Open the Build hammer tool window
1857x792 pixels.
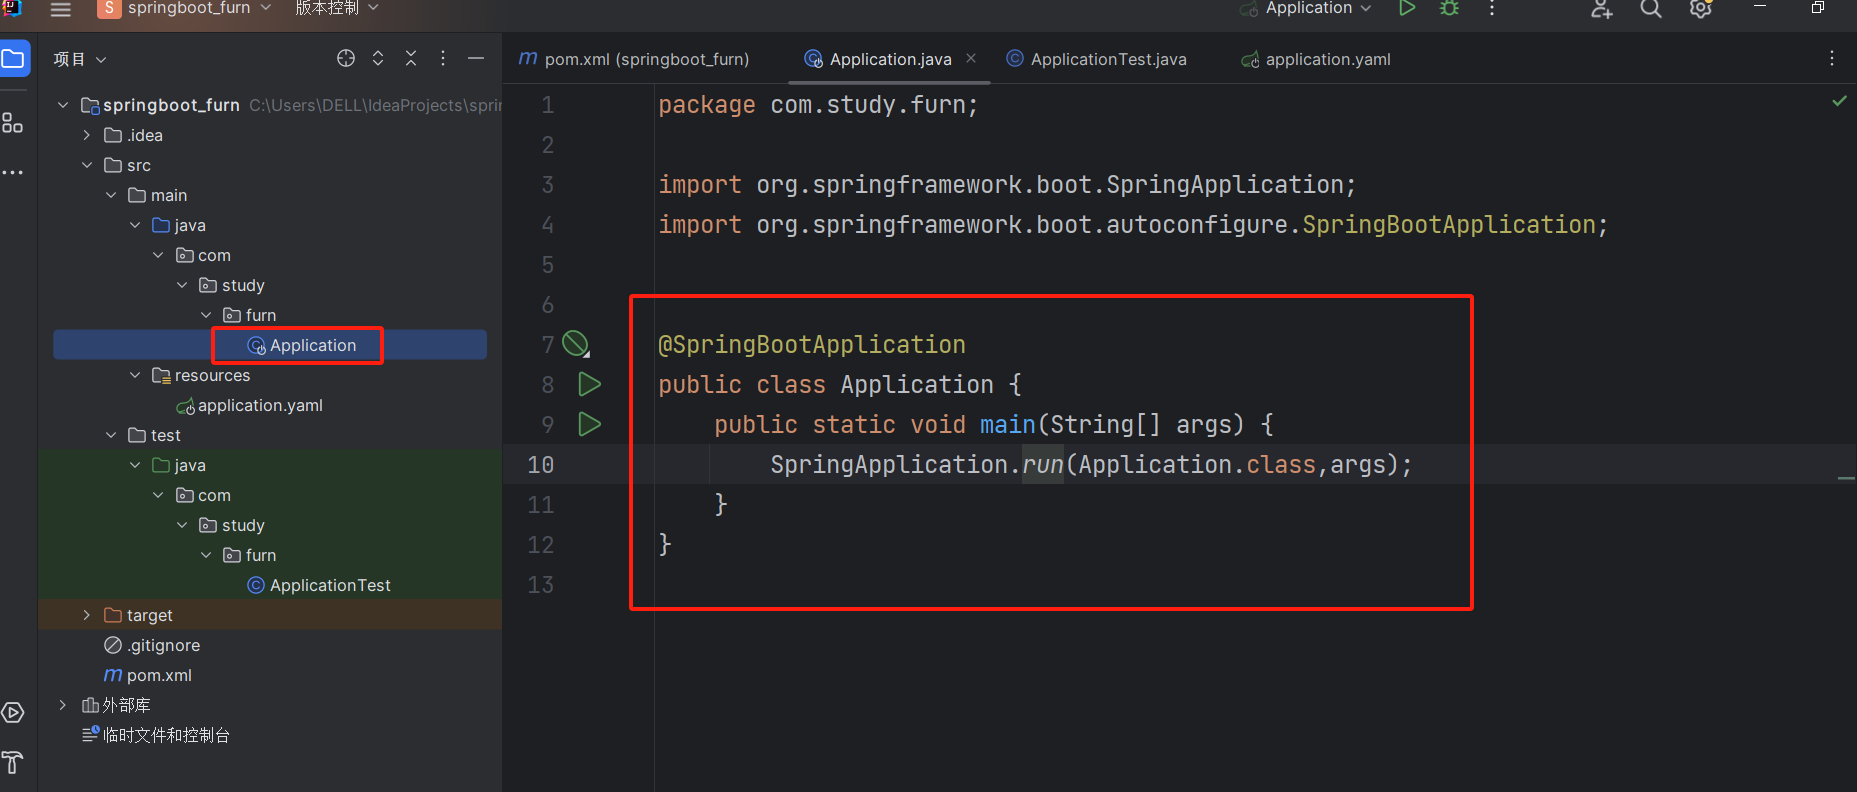tap(12, 762)
